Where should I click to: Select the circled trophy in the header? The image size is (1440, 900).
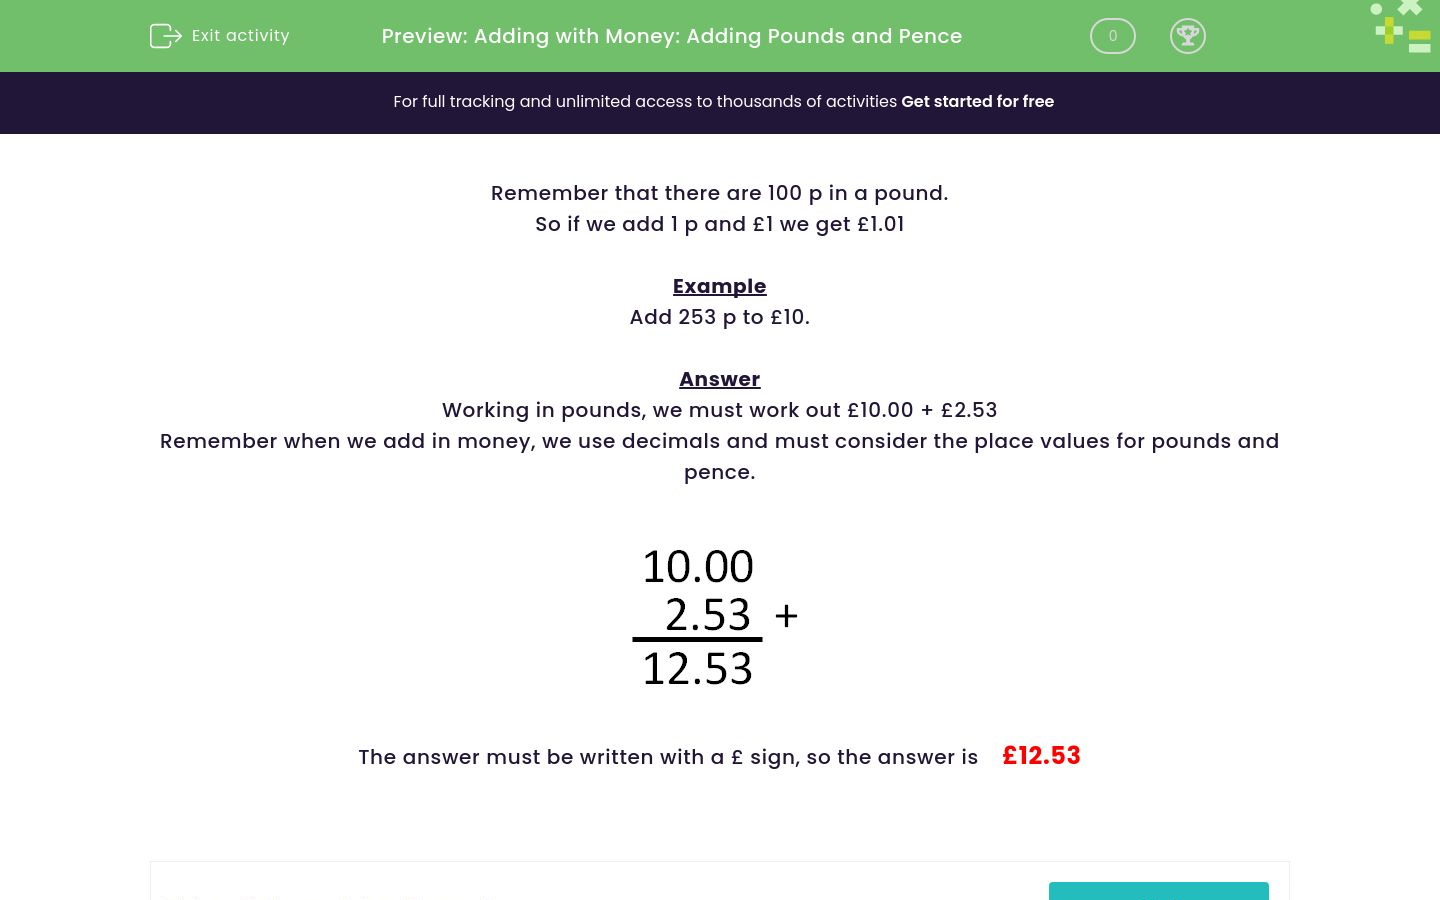1188,36
